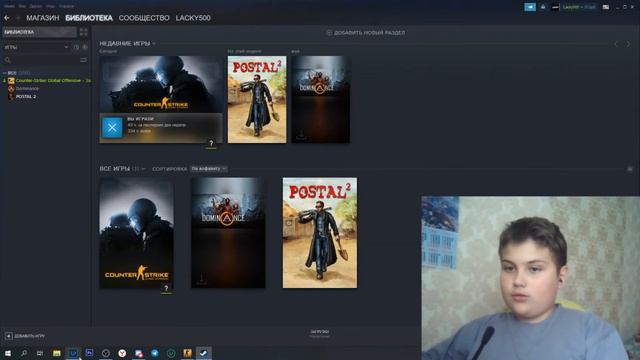Switch to Big Picture mode icon in the title bar
Screen dimensions: 640x360
(606, 7)
